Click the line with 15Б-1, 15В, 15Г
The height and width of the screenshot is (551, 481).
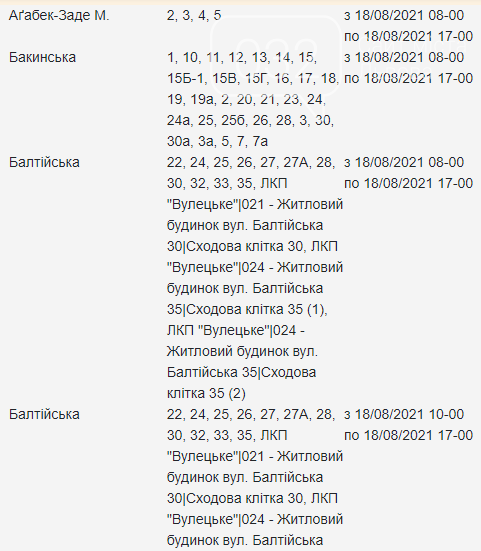pyautogui.click(x=253, y=78)
